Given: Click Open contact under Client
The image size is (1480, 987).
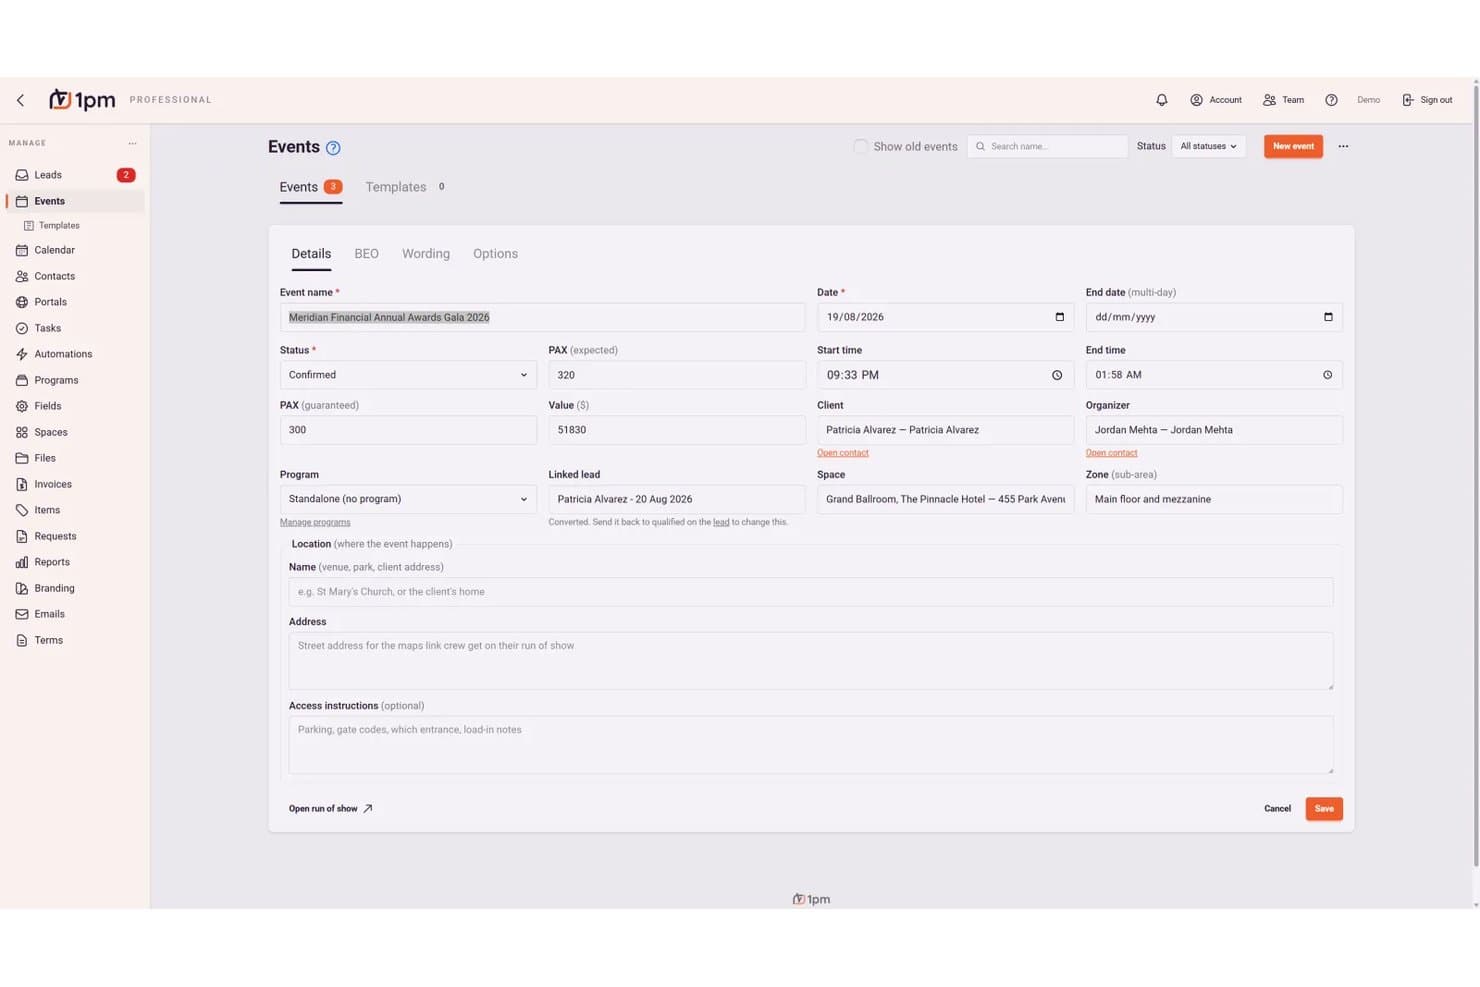Looking at the screenshot, I should [x=843, y=453].
